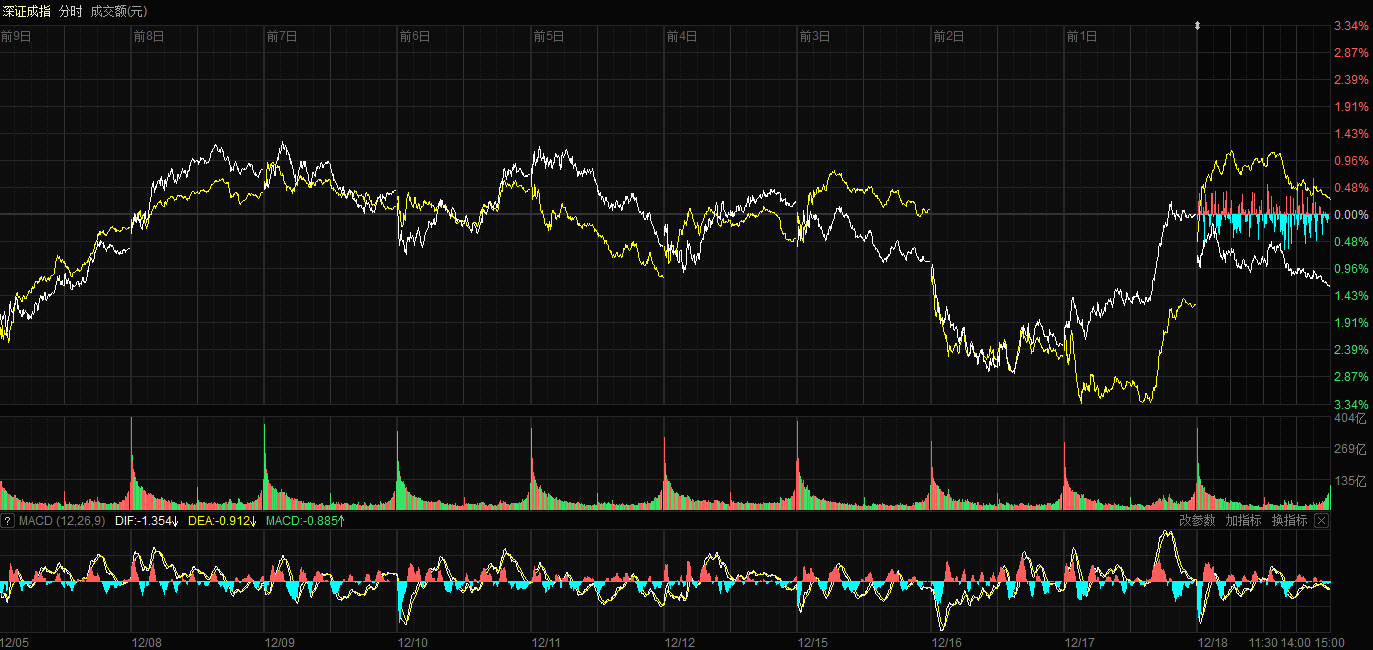Click 加指标 to add an indicator

1243,521
